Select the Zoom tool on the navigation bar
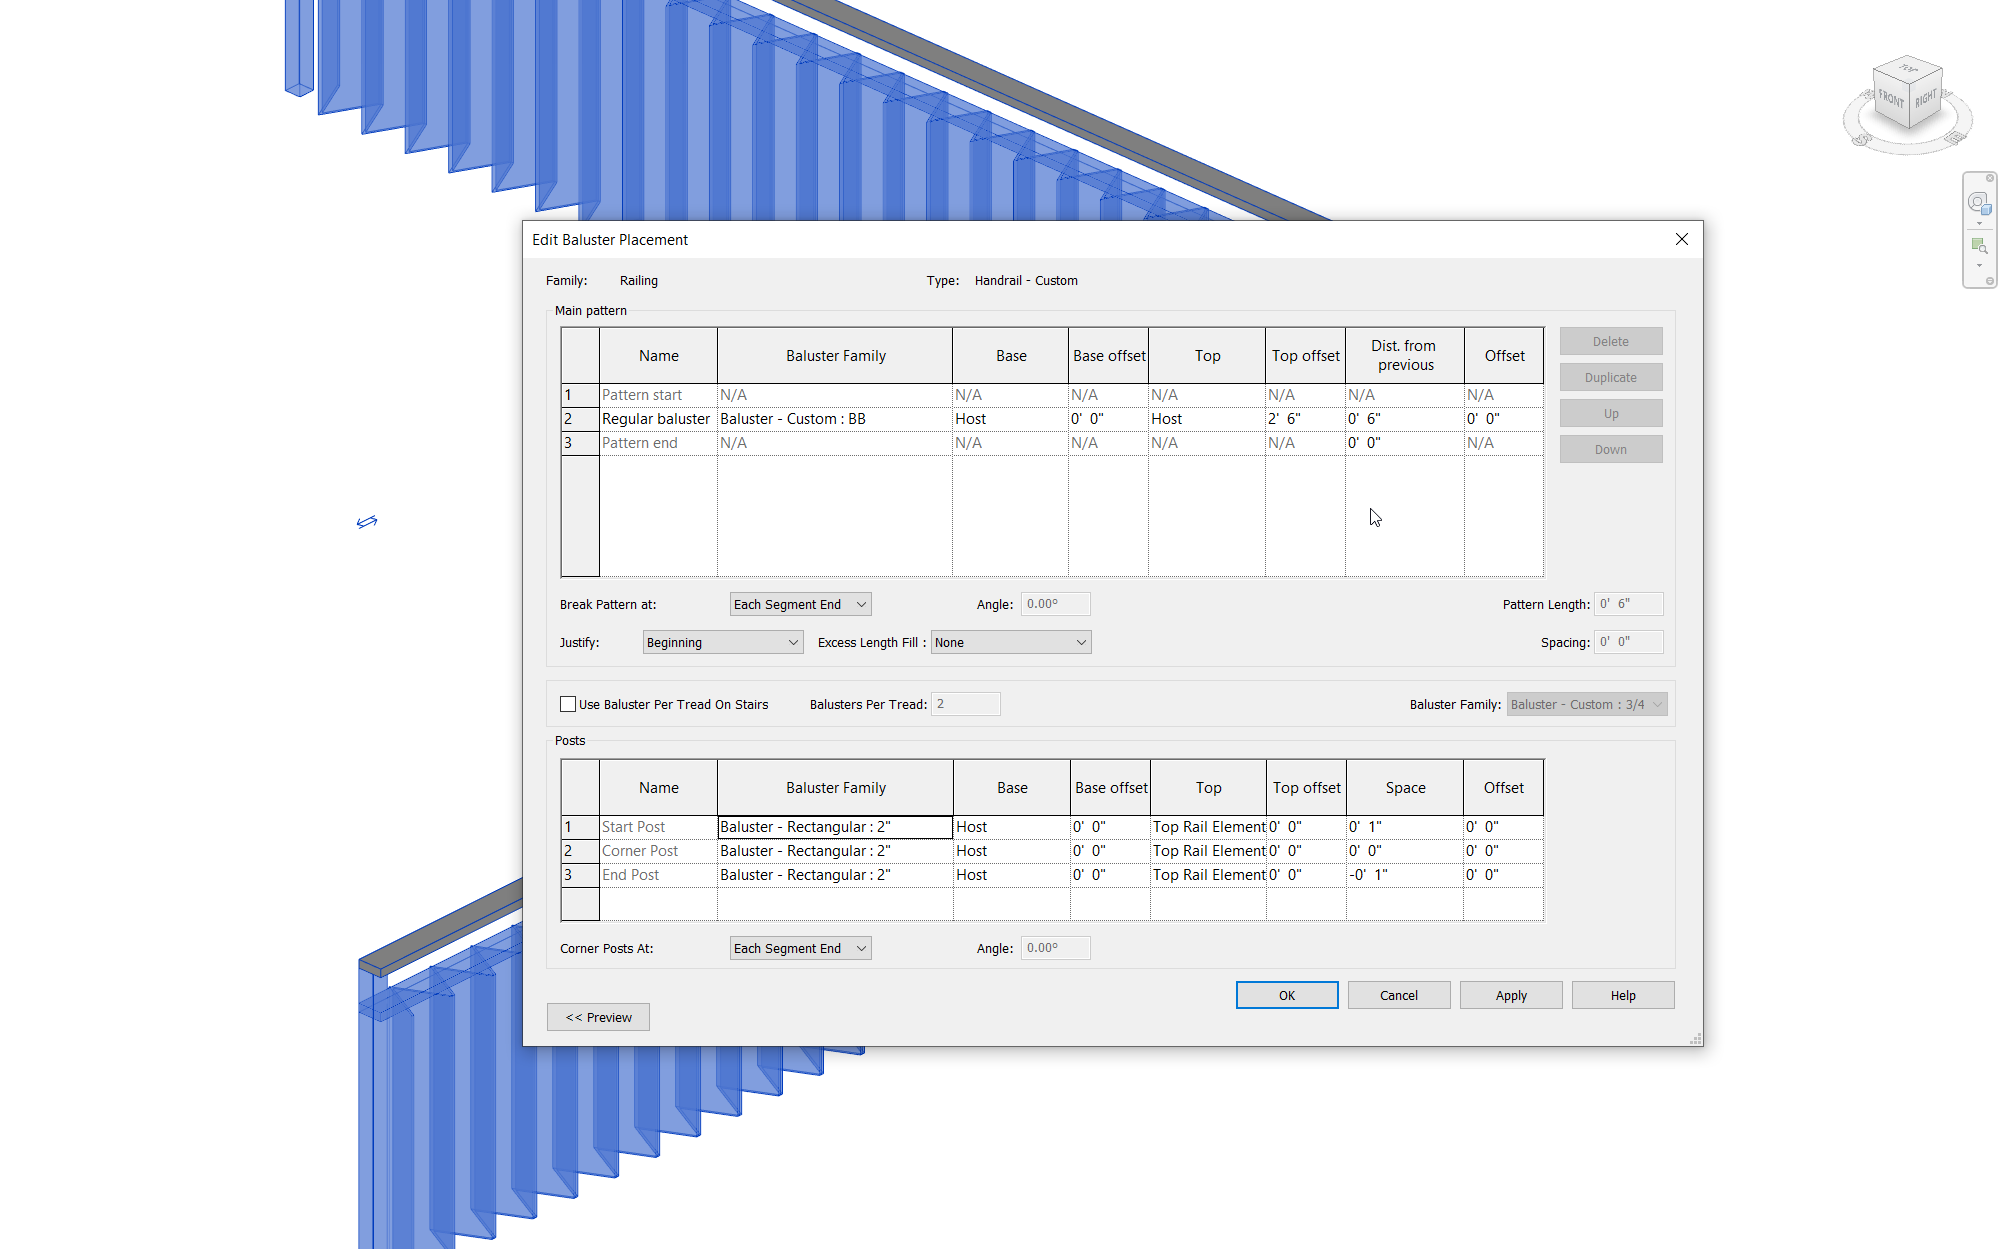 tap(1978, 246)
